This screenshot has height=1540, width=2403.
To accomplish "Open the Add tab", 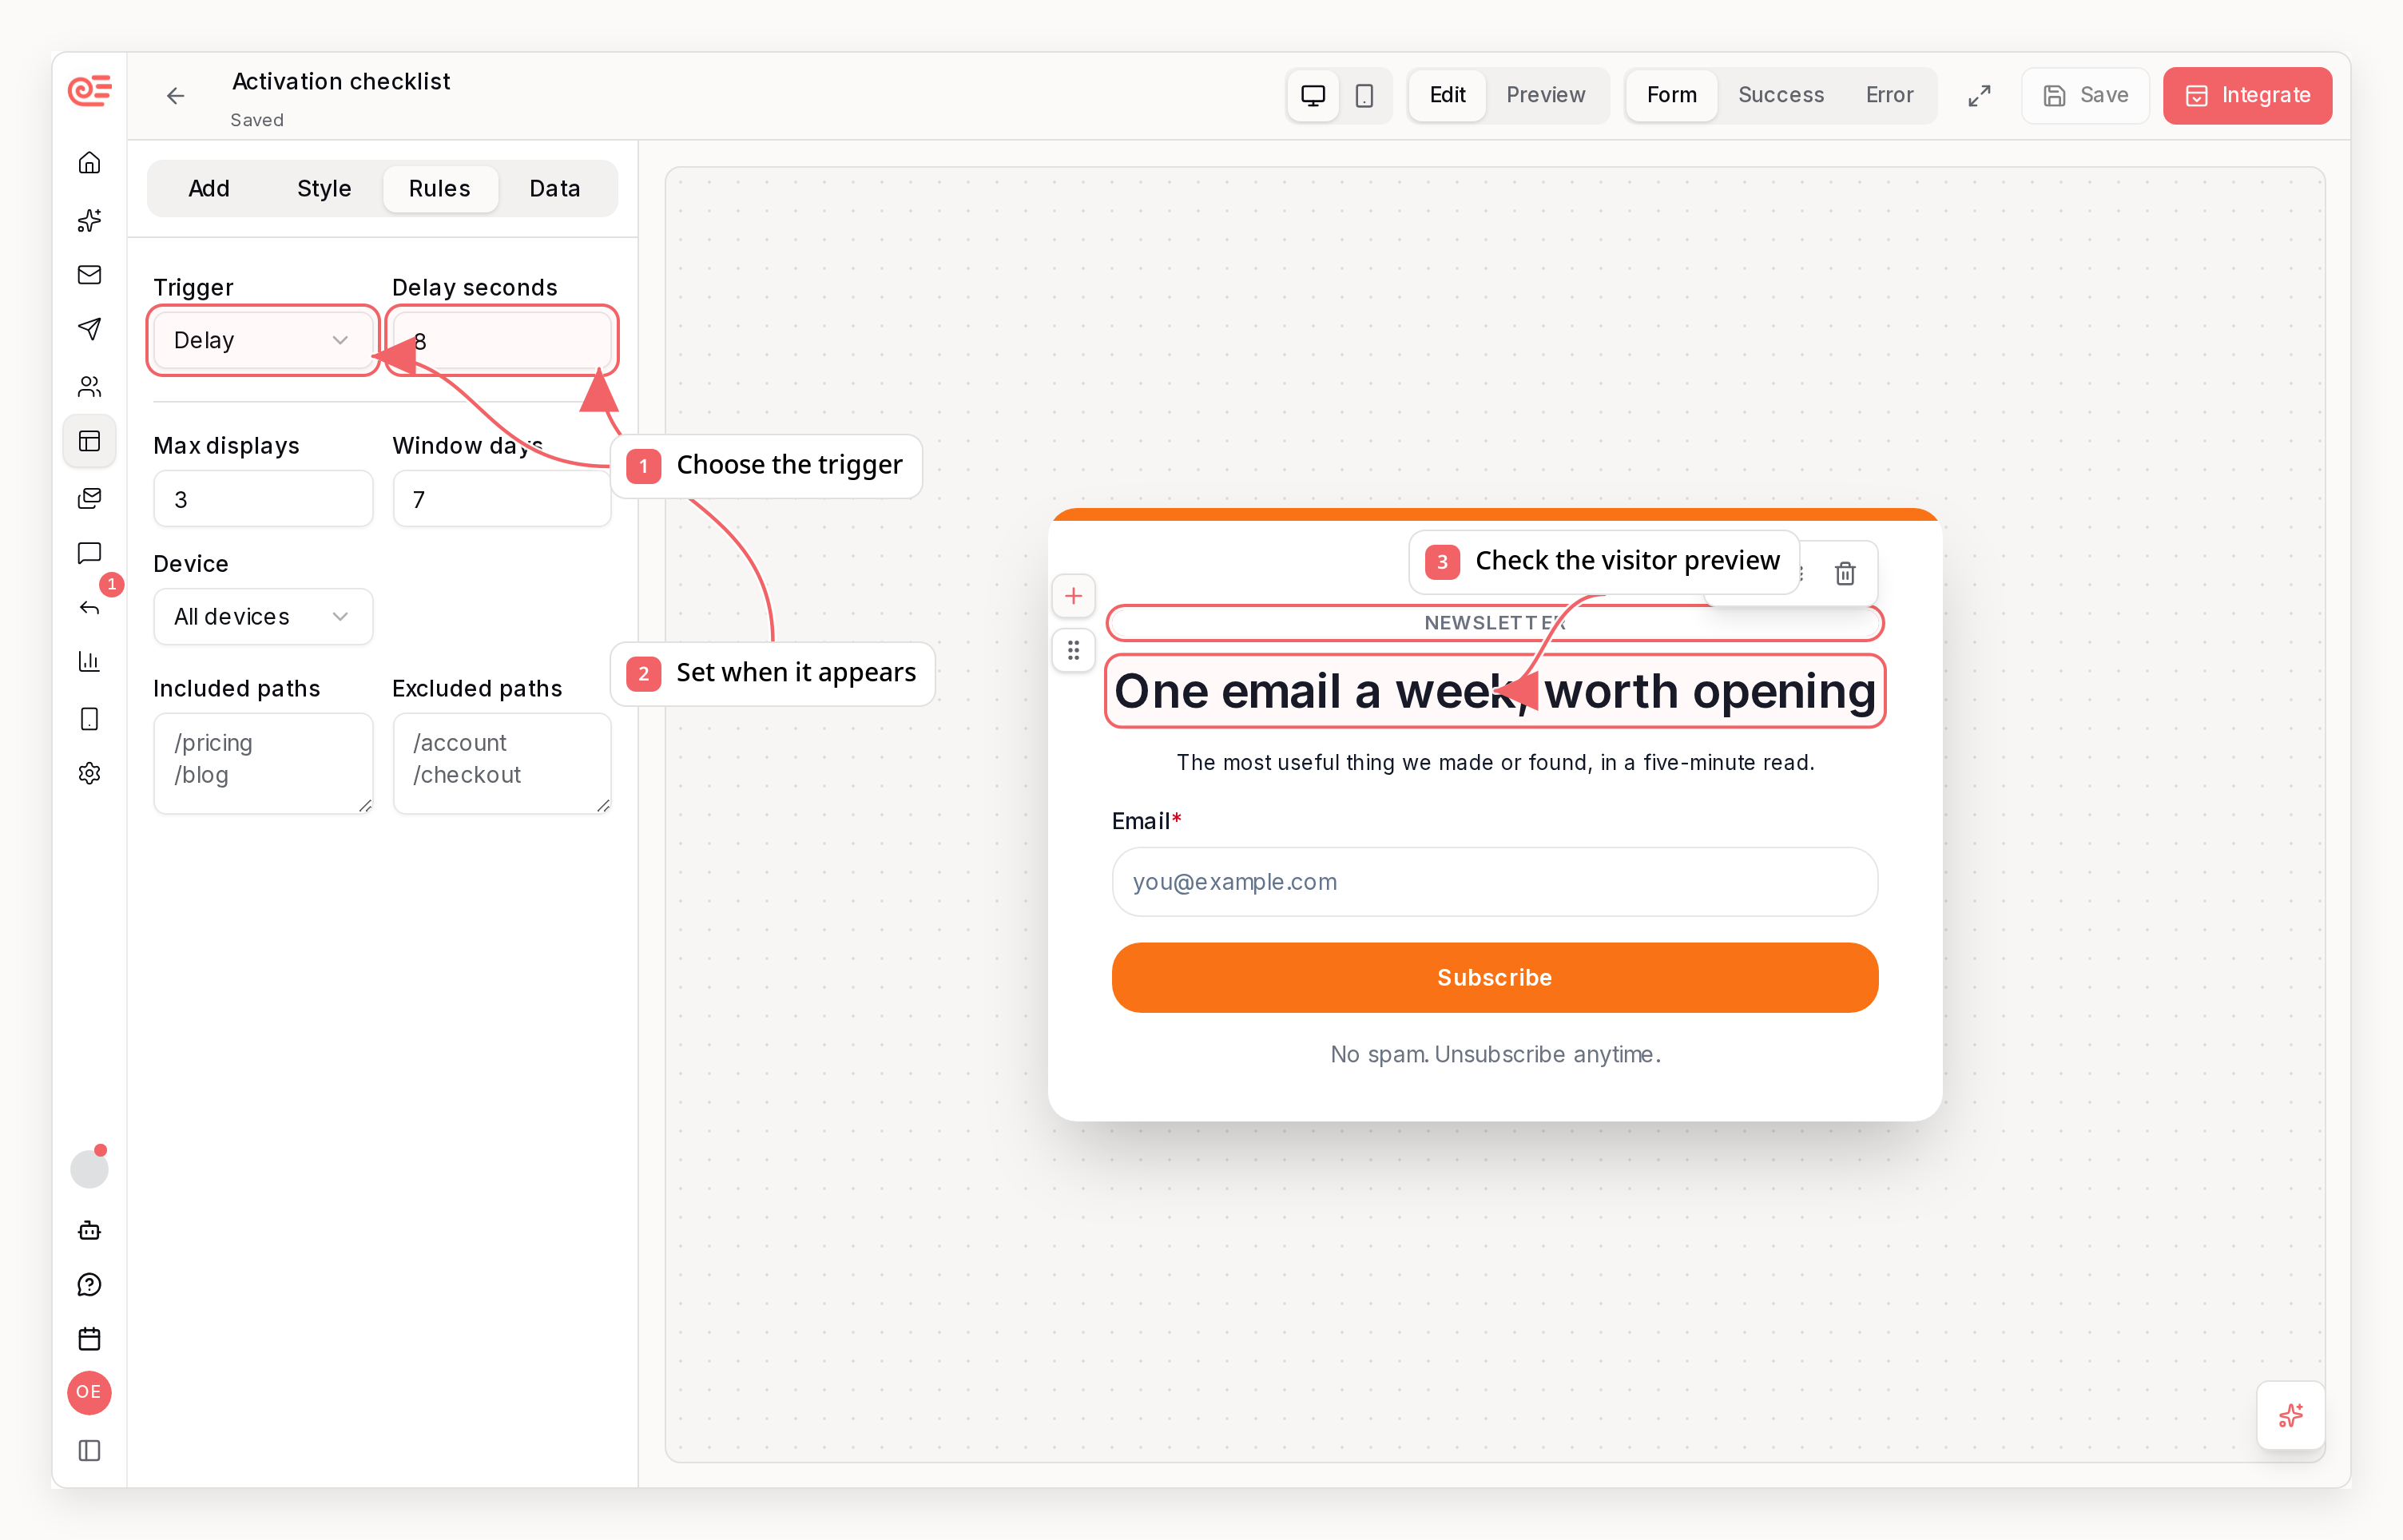I will (x=209, y=189).
